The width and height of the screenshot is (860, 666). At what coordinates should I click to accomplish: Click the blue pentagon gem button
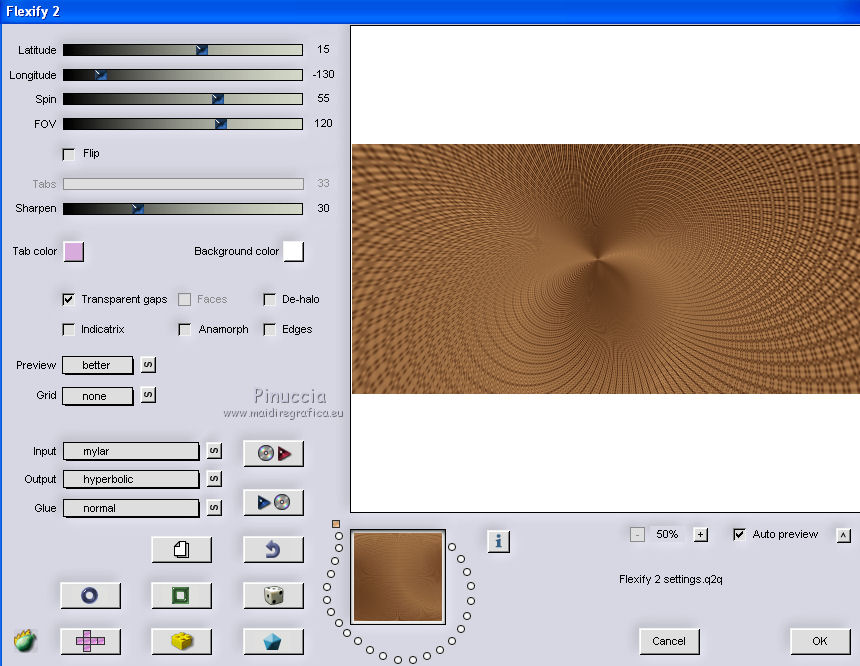coord(273,642)
